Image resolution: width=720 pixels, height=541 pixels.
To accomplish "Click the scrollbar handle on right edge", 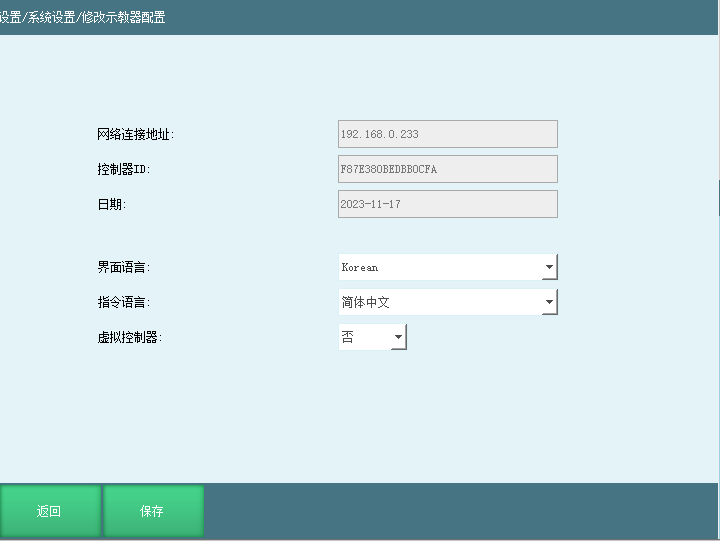I will pos(717,200).
